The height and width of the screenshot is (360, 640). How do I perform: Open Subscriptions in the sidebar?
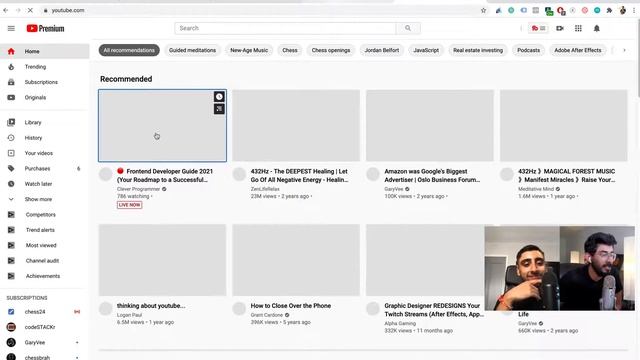pyautogui.click(x=44, y=82)
